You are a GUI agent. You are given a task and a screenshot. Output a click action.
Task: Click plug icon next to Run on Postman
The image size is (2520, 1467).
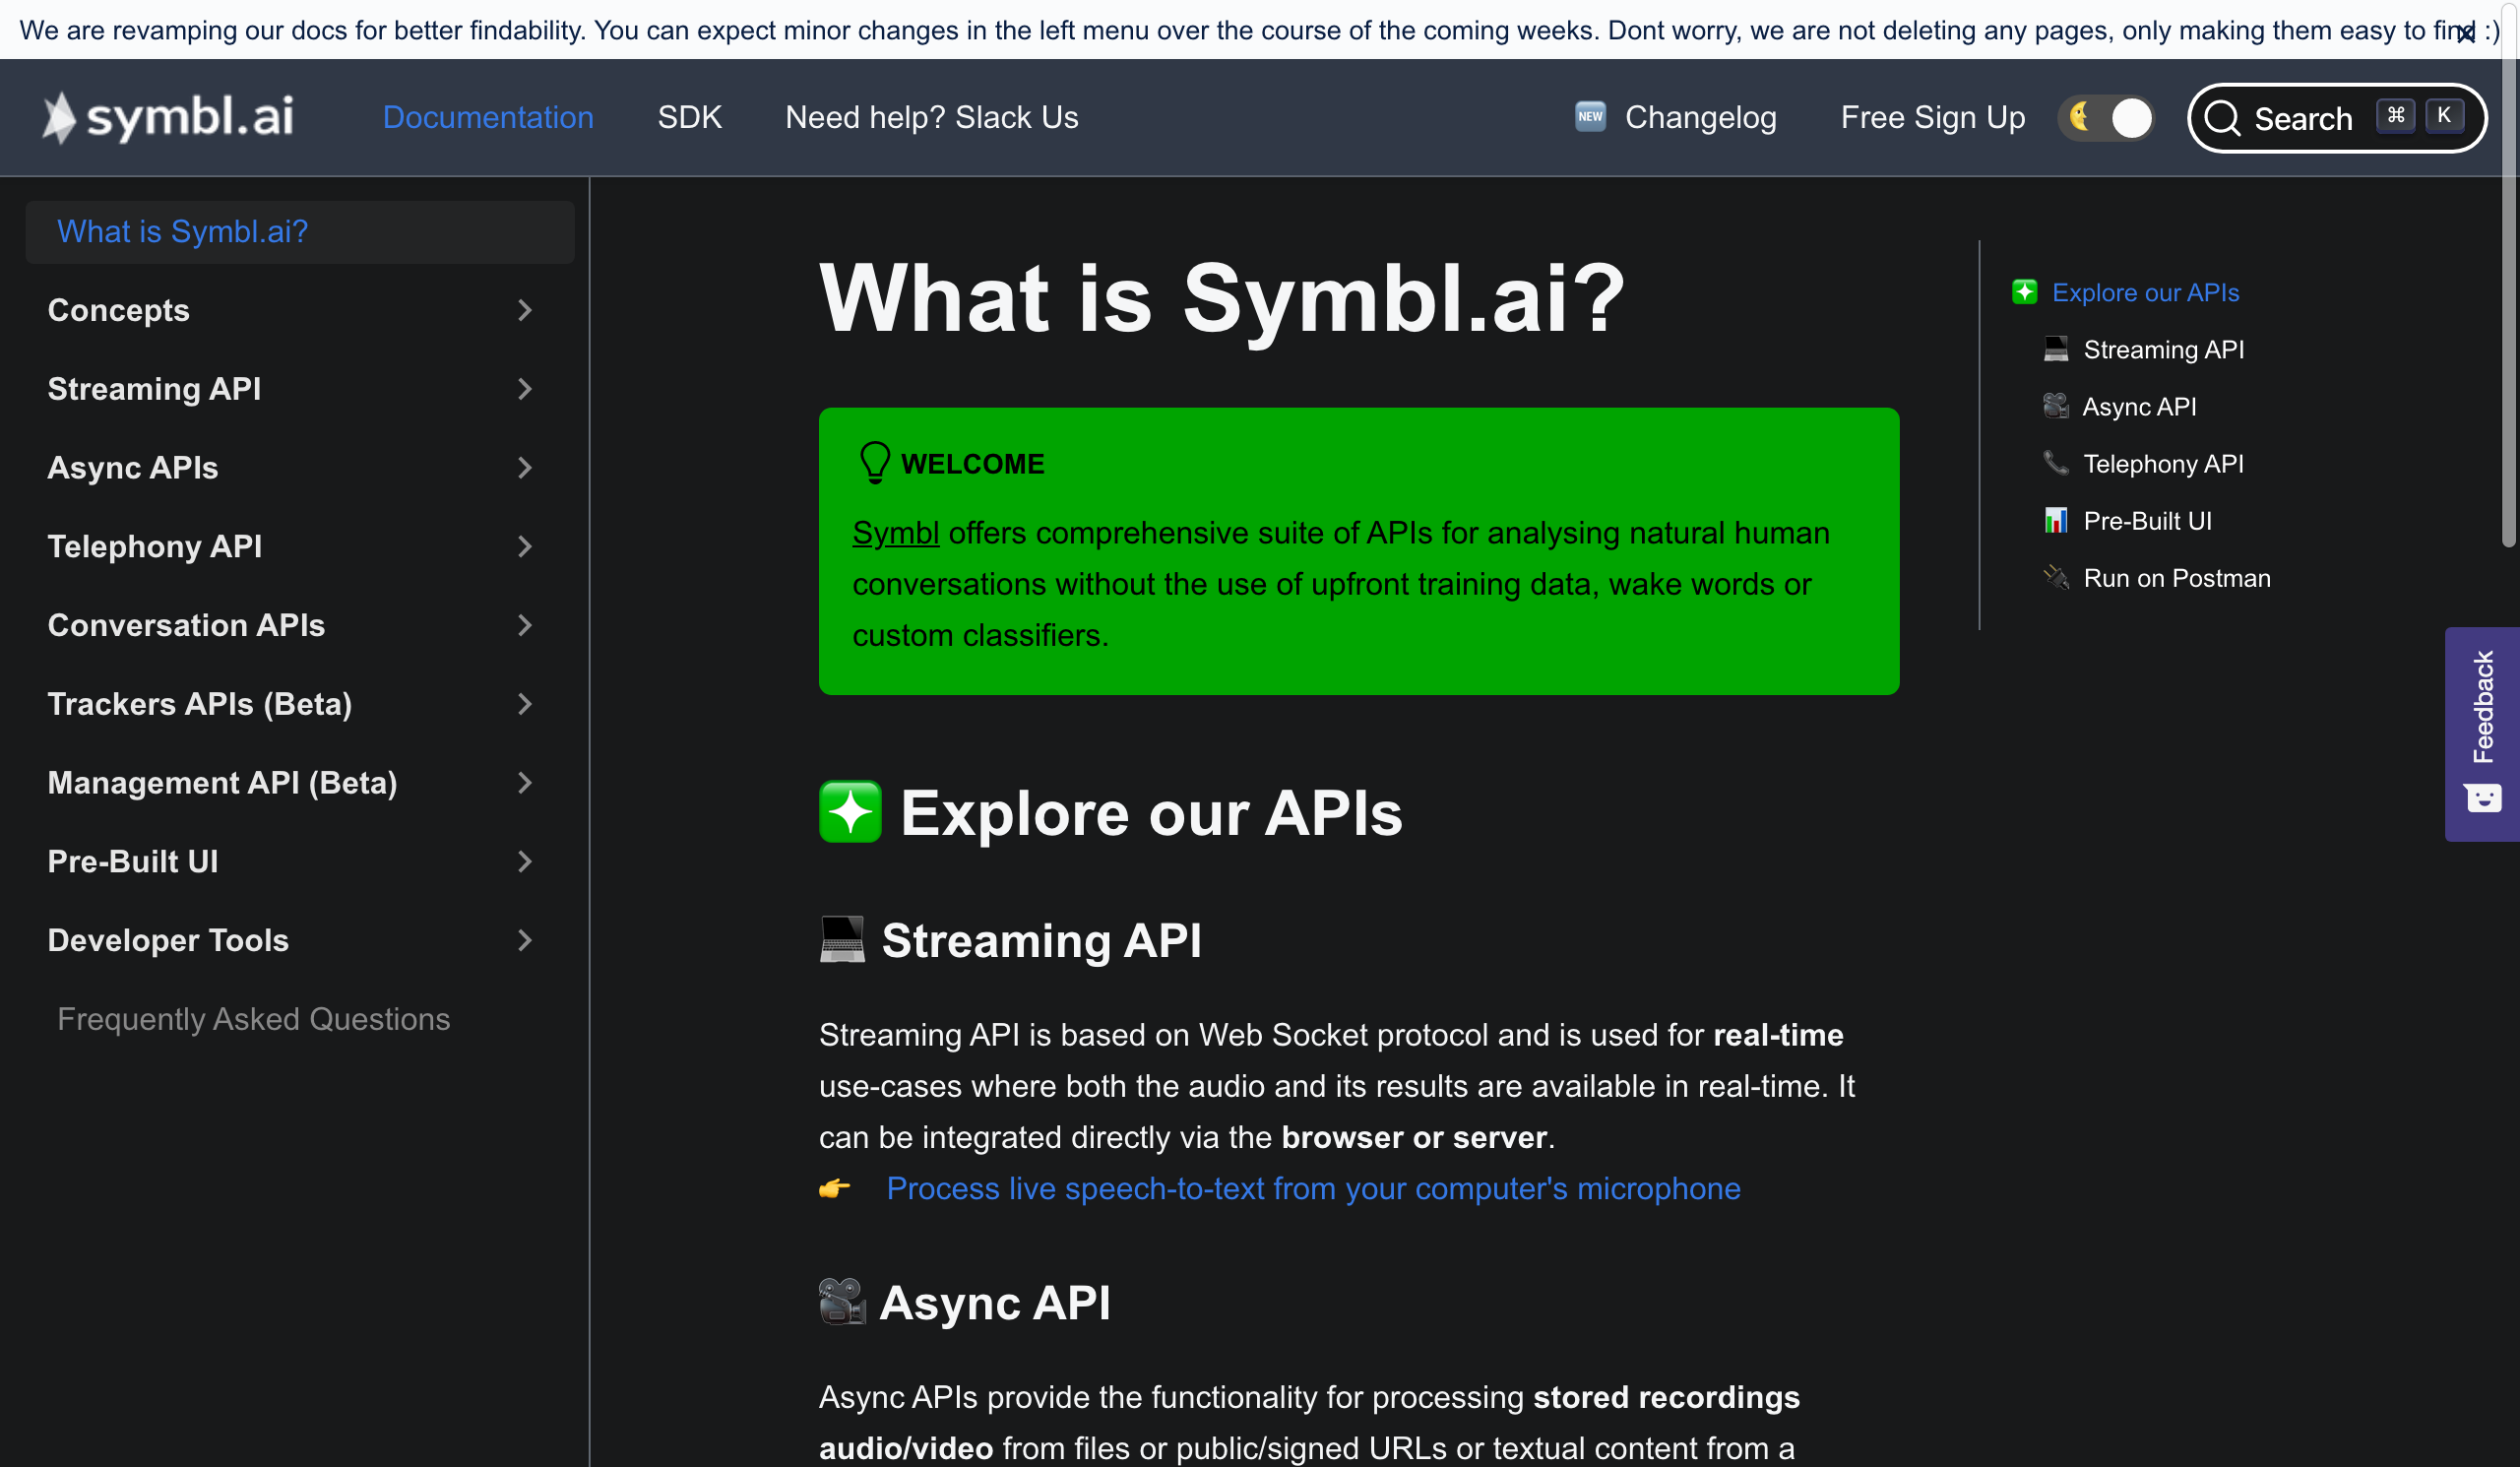[2056, 577]
